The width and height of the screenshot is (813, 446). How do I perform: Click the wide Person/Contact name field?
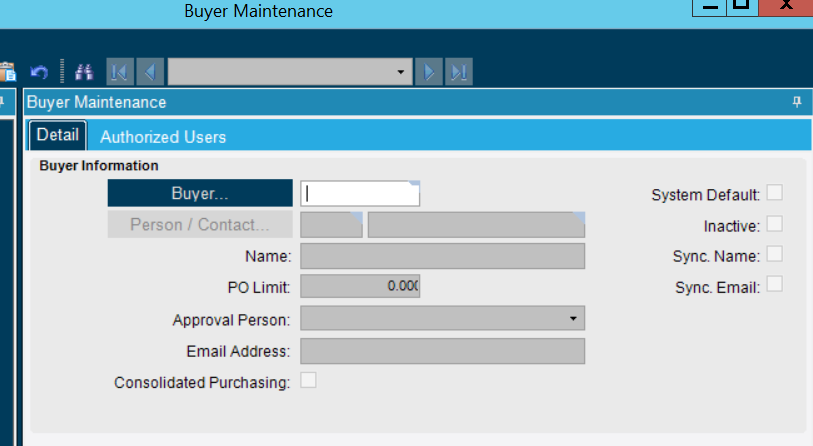click(x=476, y=225)
